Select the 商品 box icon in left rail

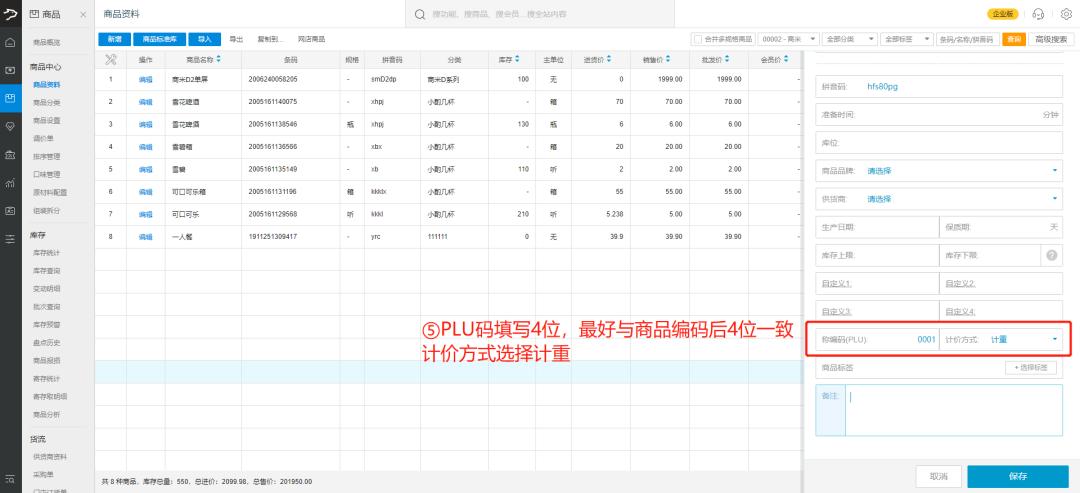(x=10, y=98)
